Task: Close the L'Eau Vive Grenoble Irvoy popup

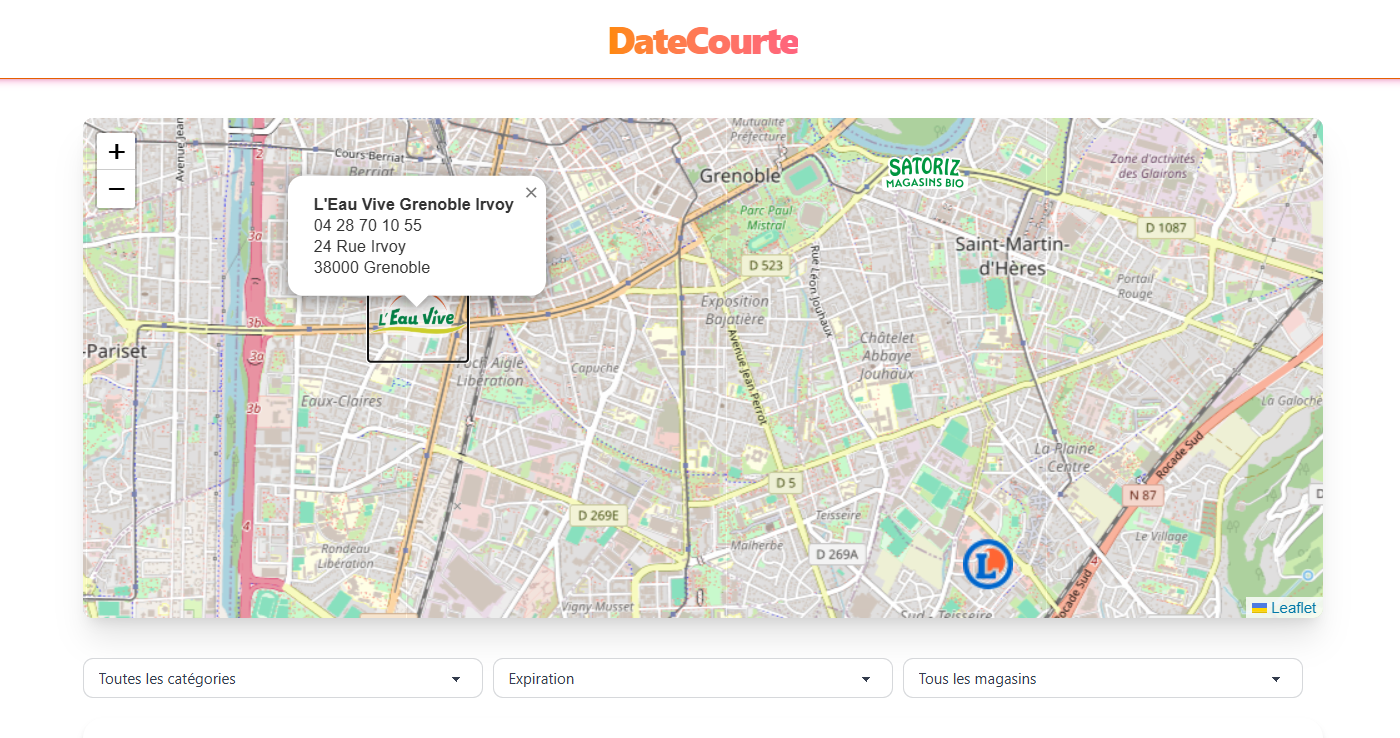Action: point(531,192)
